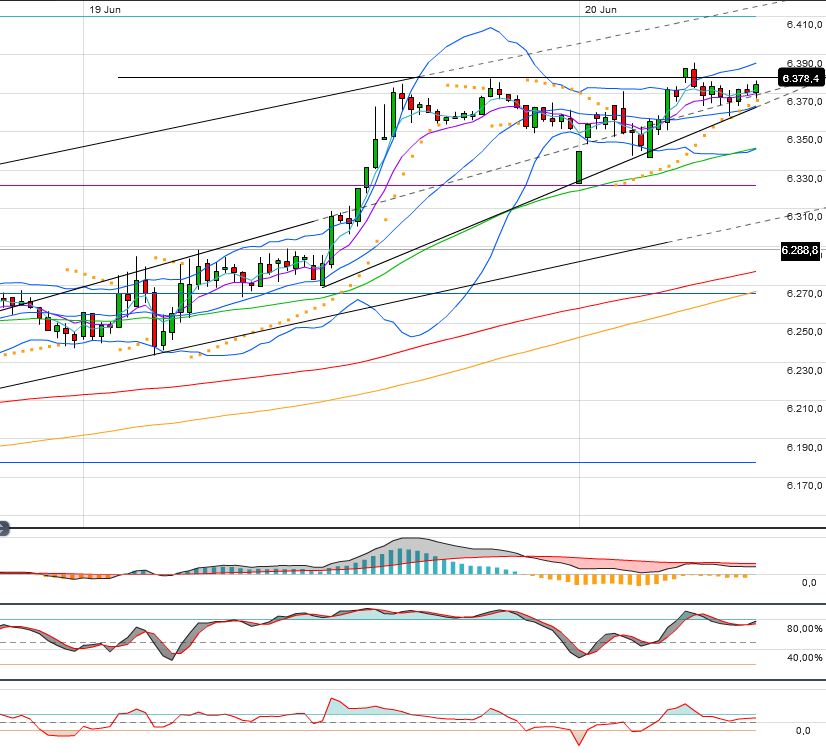Select the current price tag 6.378,4
Viewport: 826px width, 753px height.
[x=801, y=78]
